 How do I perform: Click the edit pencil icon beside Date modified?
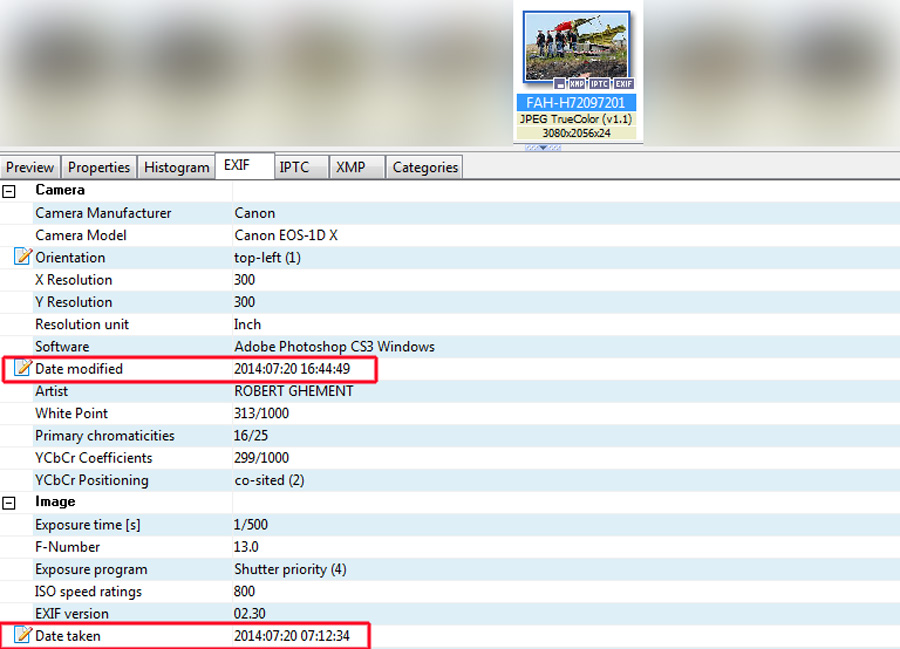[x=22, y=368]
